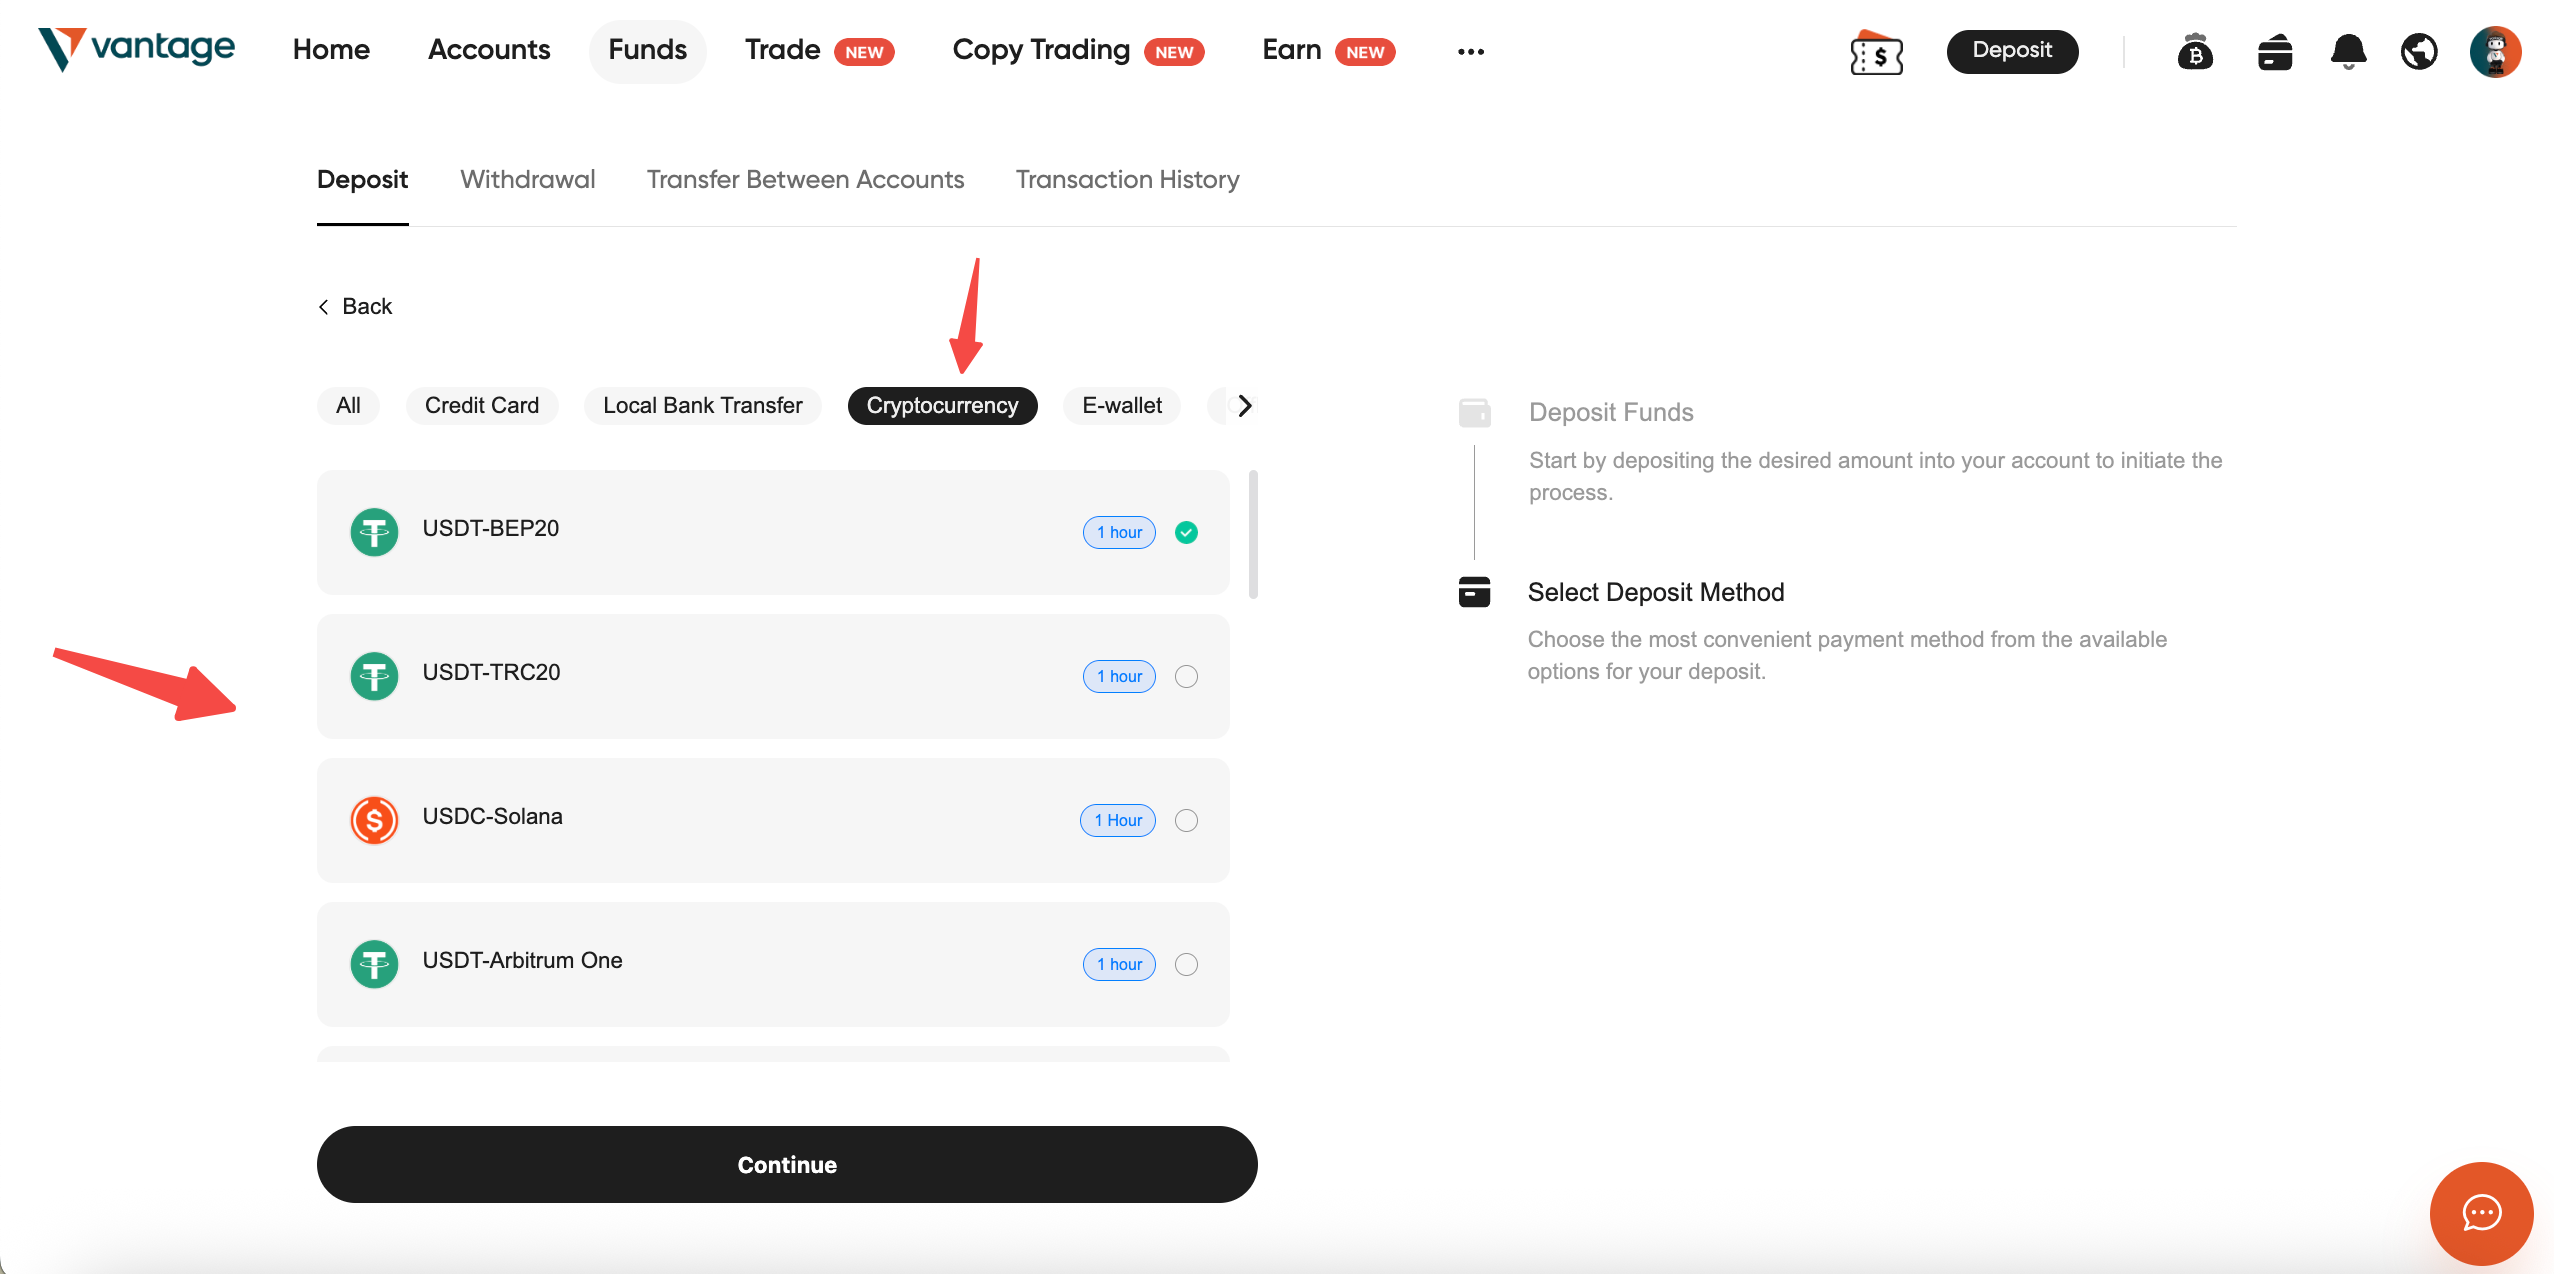Open the notifications bell
Viewport: 2554px width, 1274px height.
tap(2349, 52)
